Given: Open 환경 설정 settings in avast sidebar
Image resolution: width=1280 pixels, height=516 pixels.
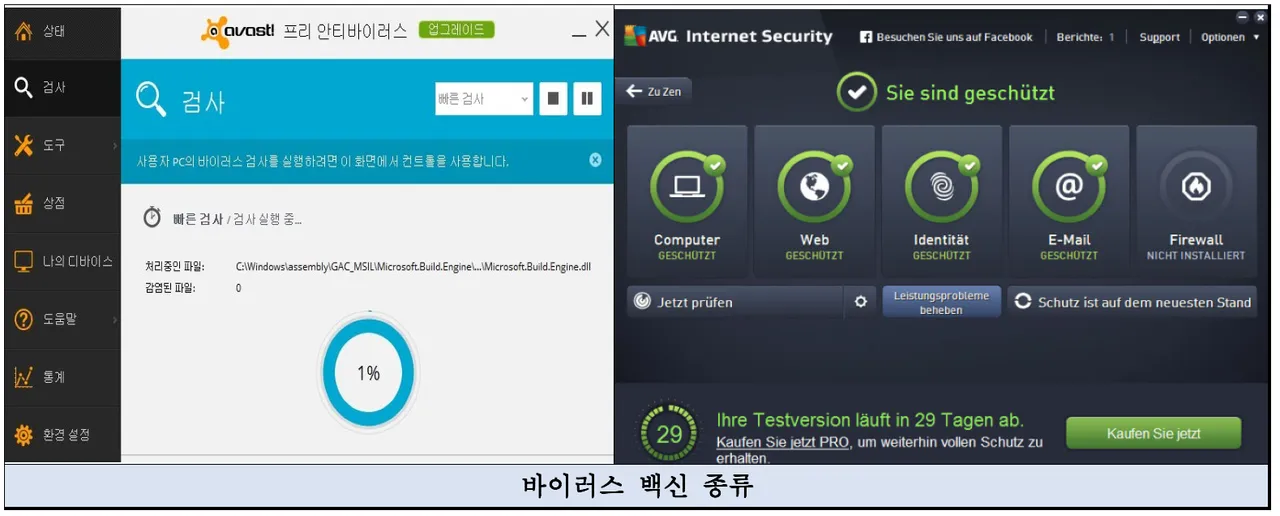Looking at the screenshot, I should (62, 435).
